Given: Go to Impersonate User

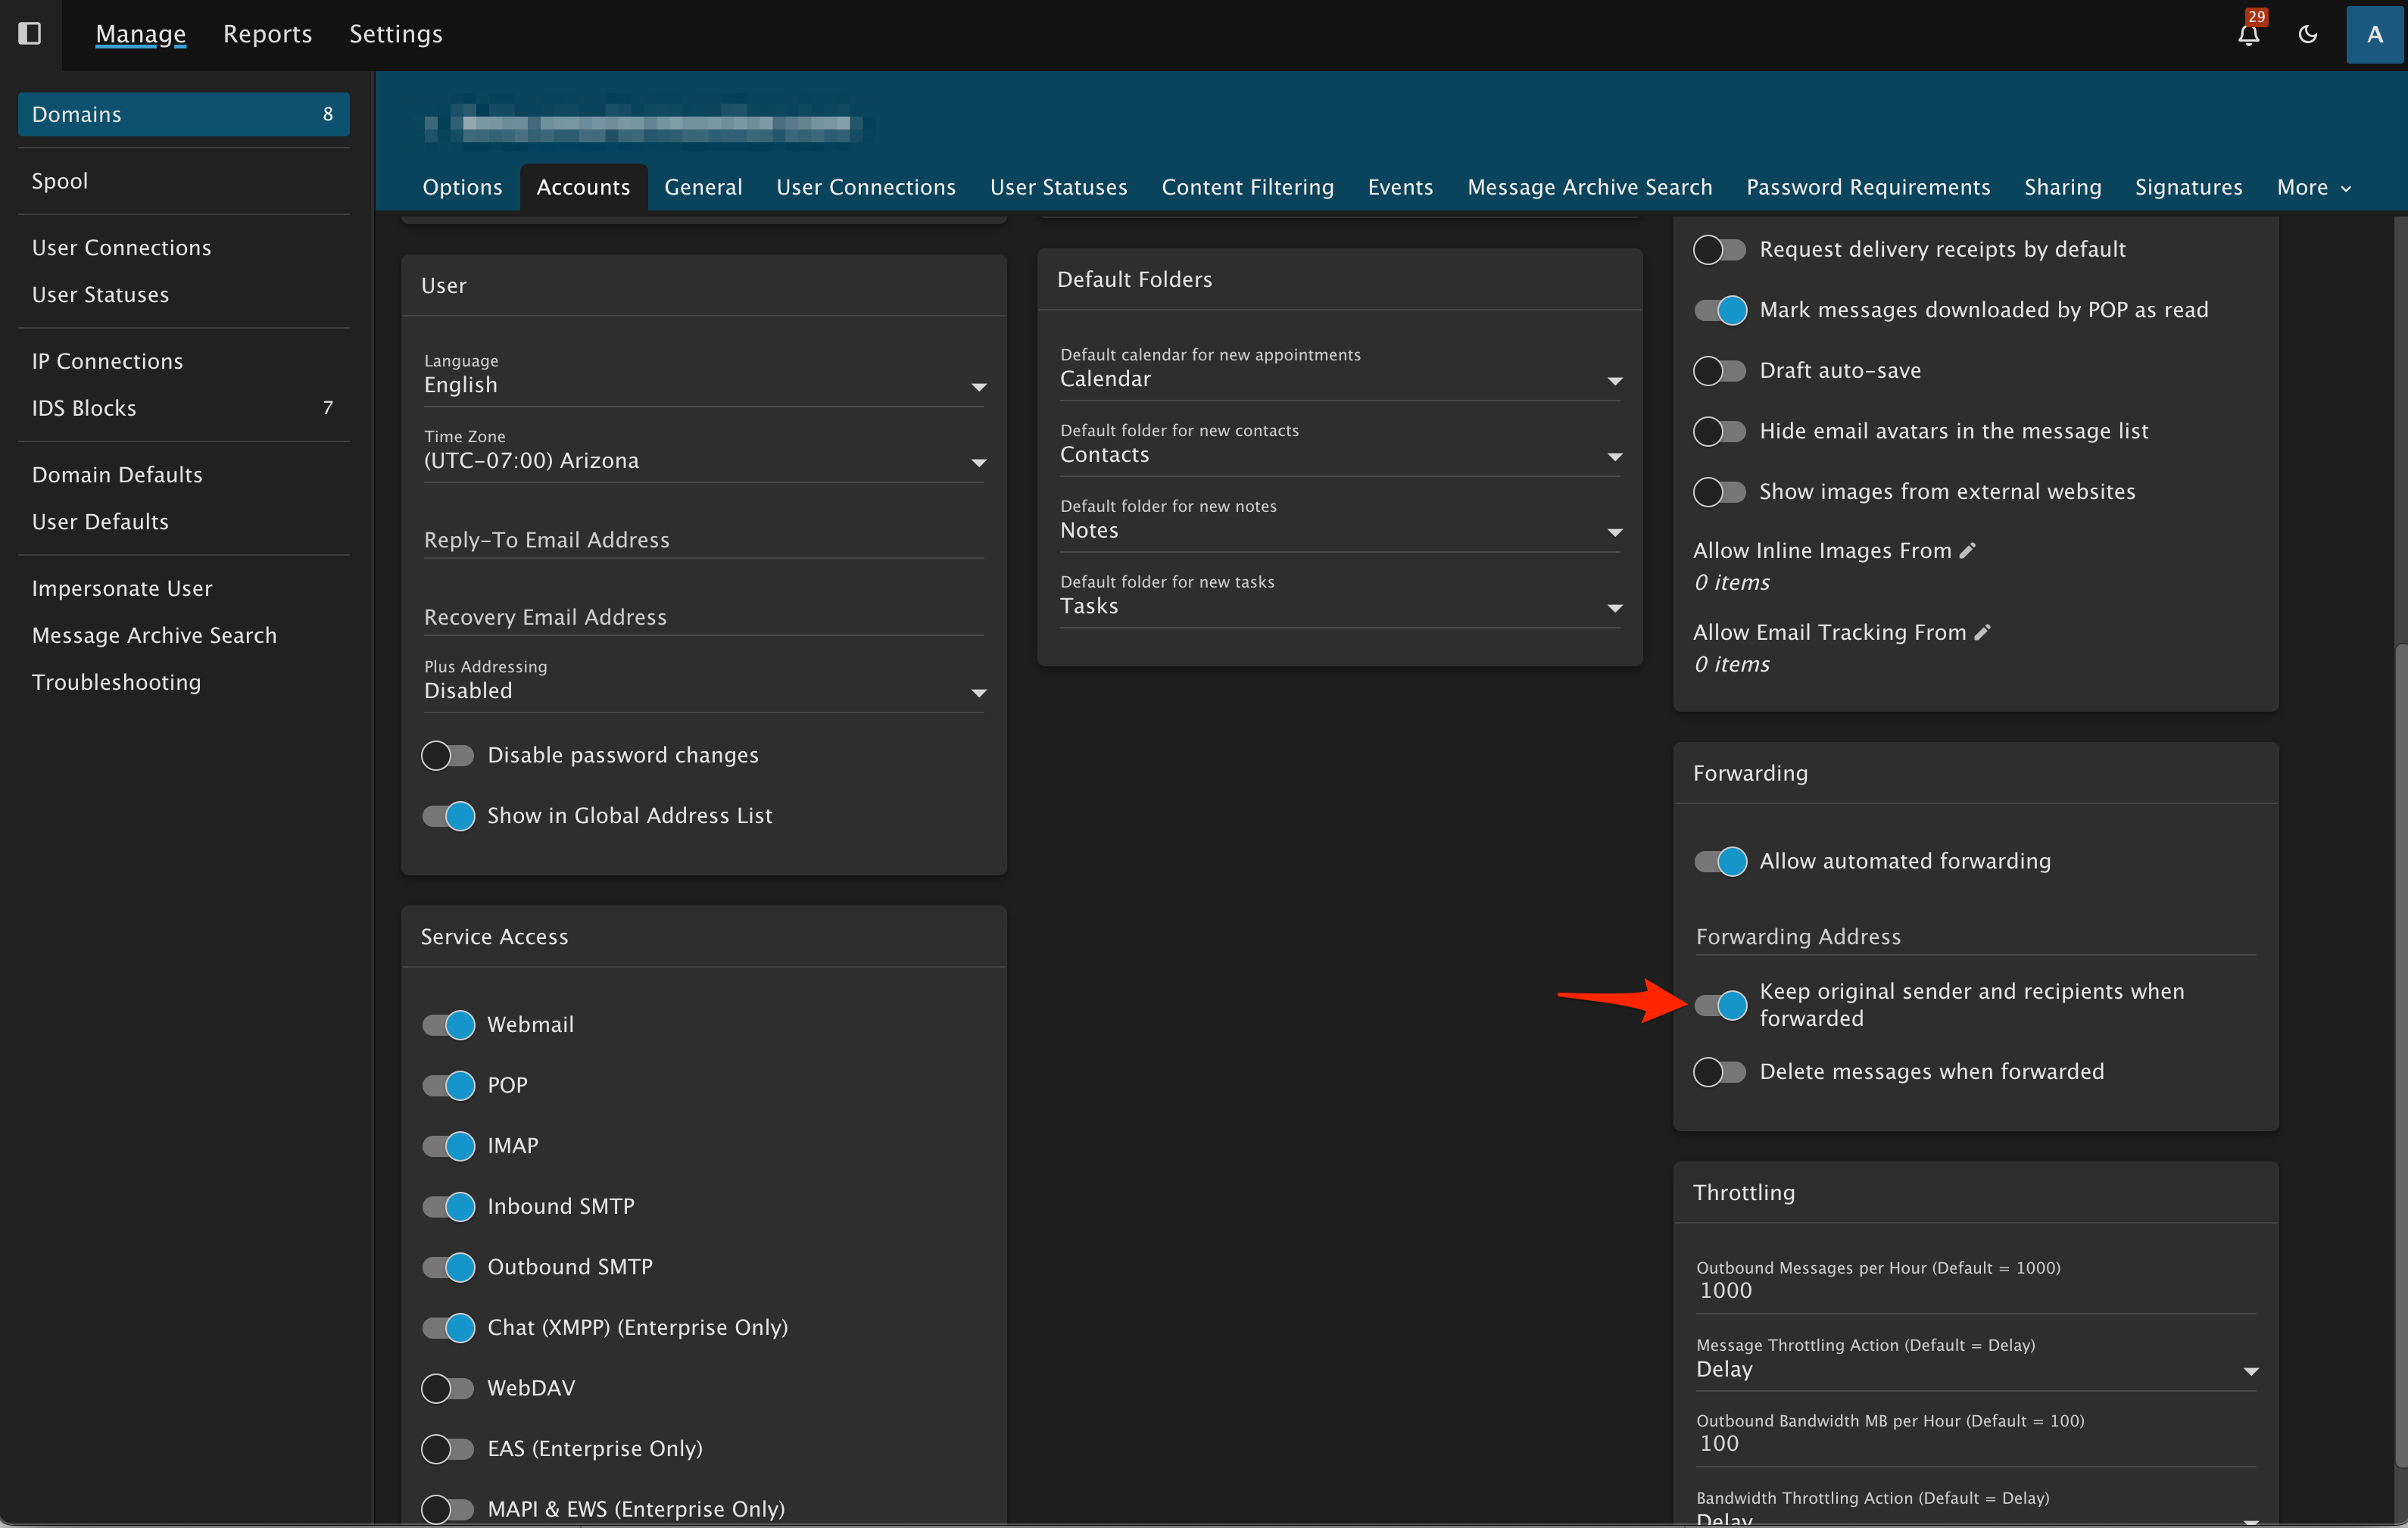Looking at the screenshot, I should 122,588.
